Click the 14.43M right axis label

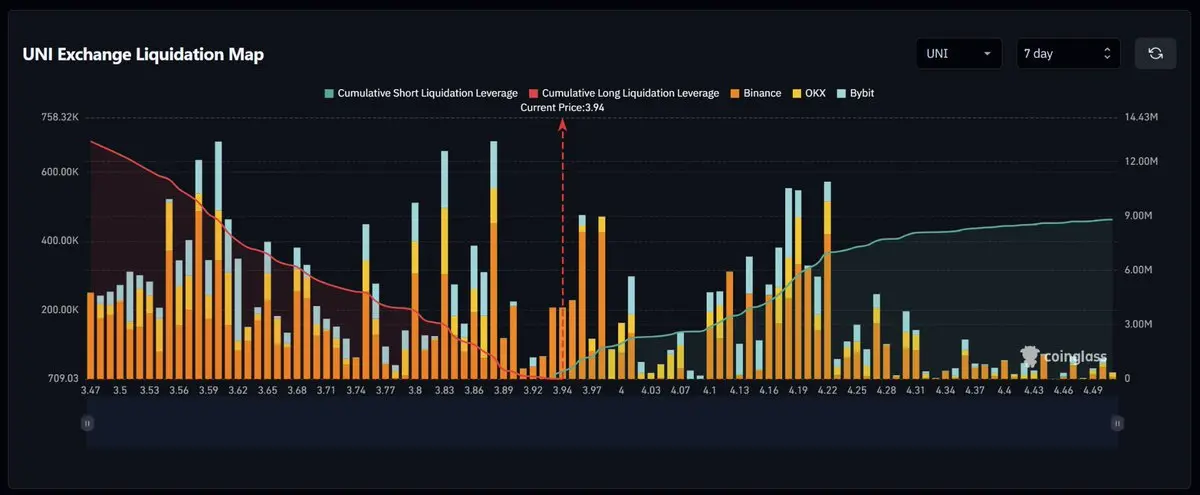pyautogui.click(x=1141, y=117)
